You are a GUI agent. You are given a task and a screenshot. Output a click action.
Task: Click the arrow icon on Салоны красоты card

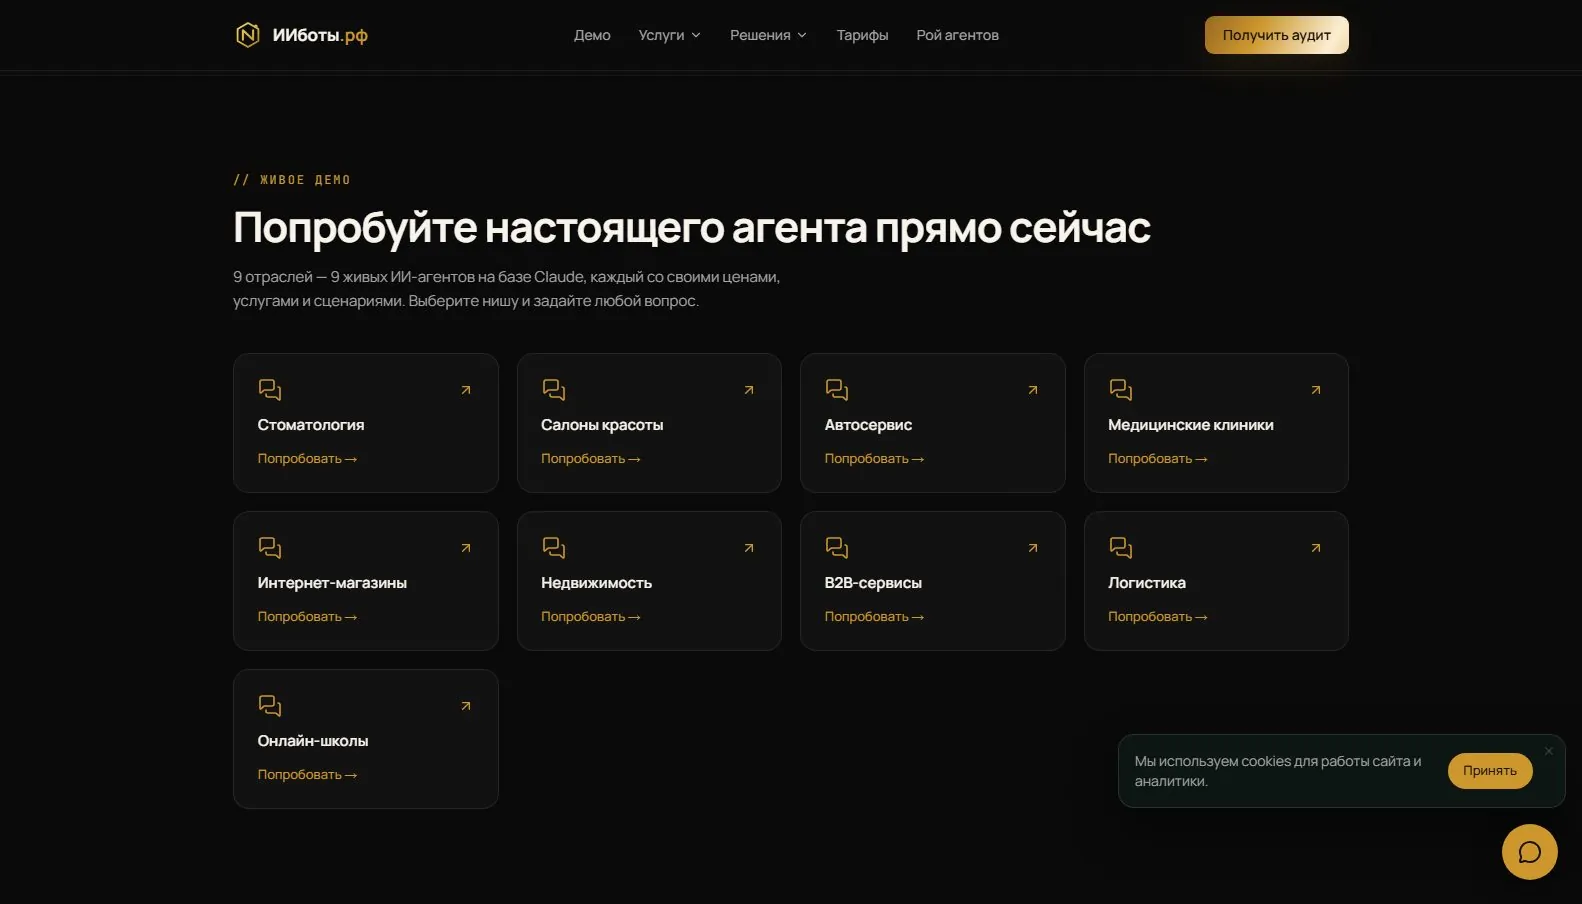click(x=749, y=390)
